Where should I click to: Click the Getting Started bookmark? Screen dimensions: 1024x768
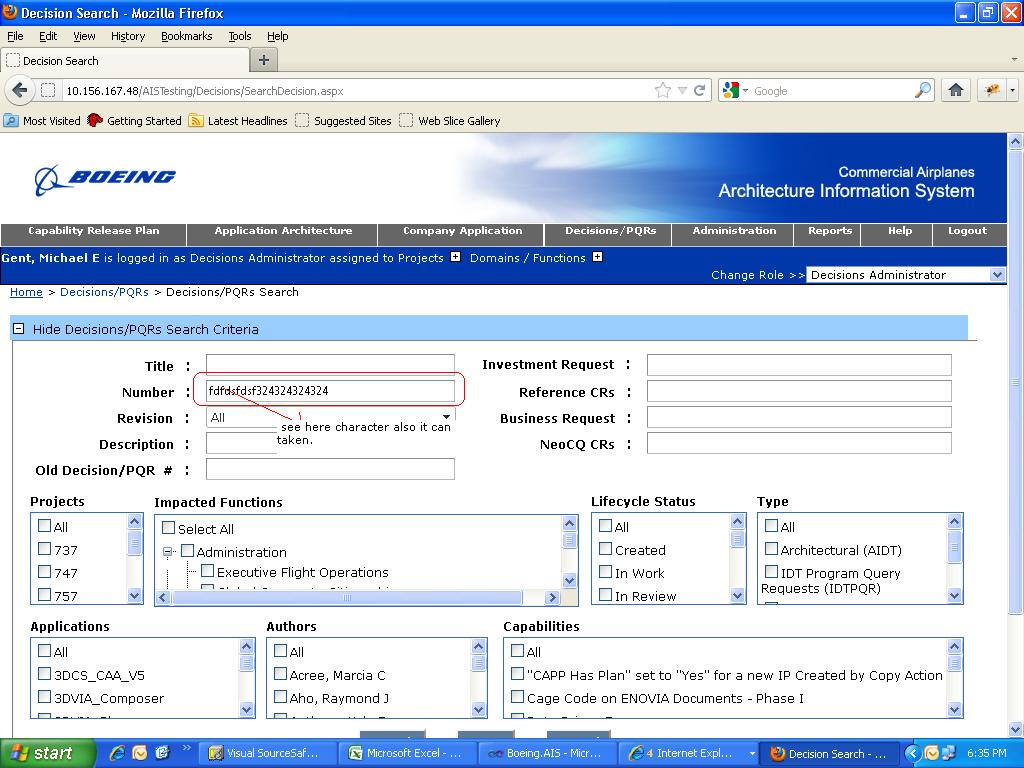(x=135, y=121)
